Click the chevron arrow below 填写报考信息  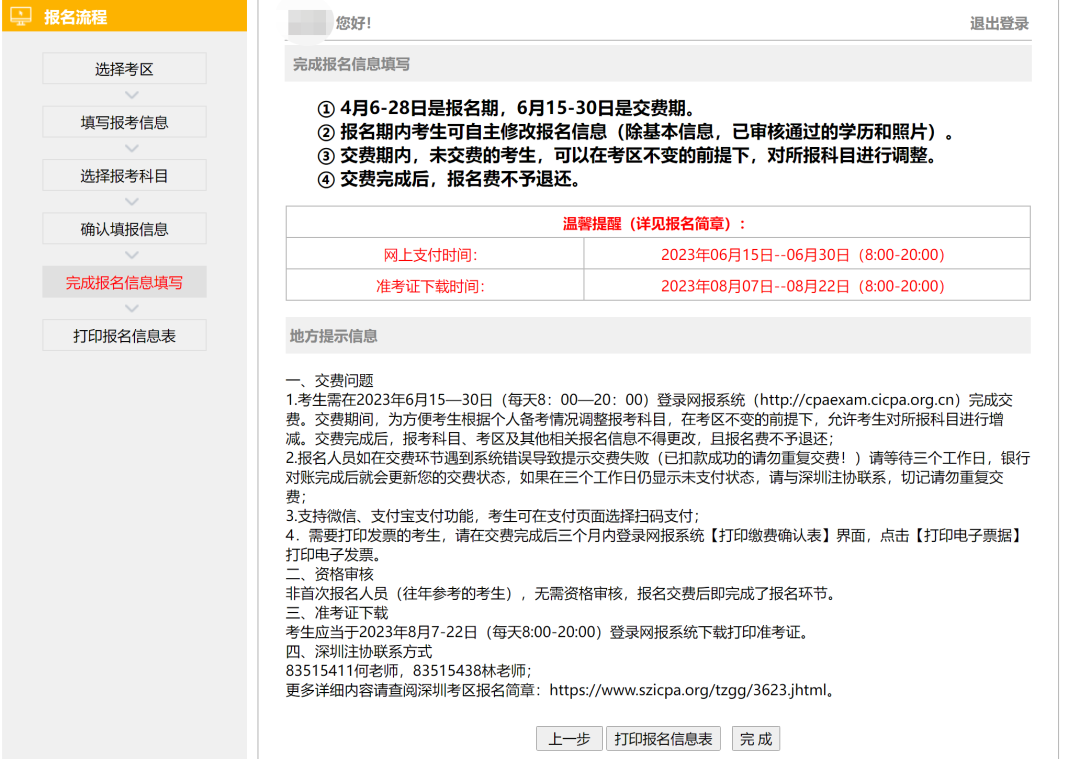[x=132, y=148]
